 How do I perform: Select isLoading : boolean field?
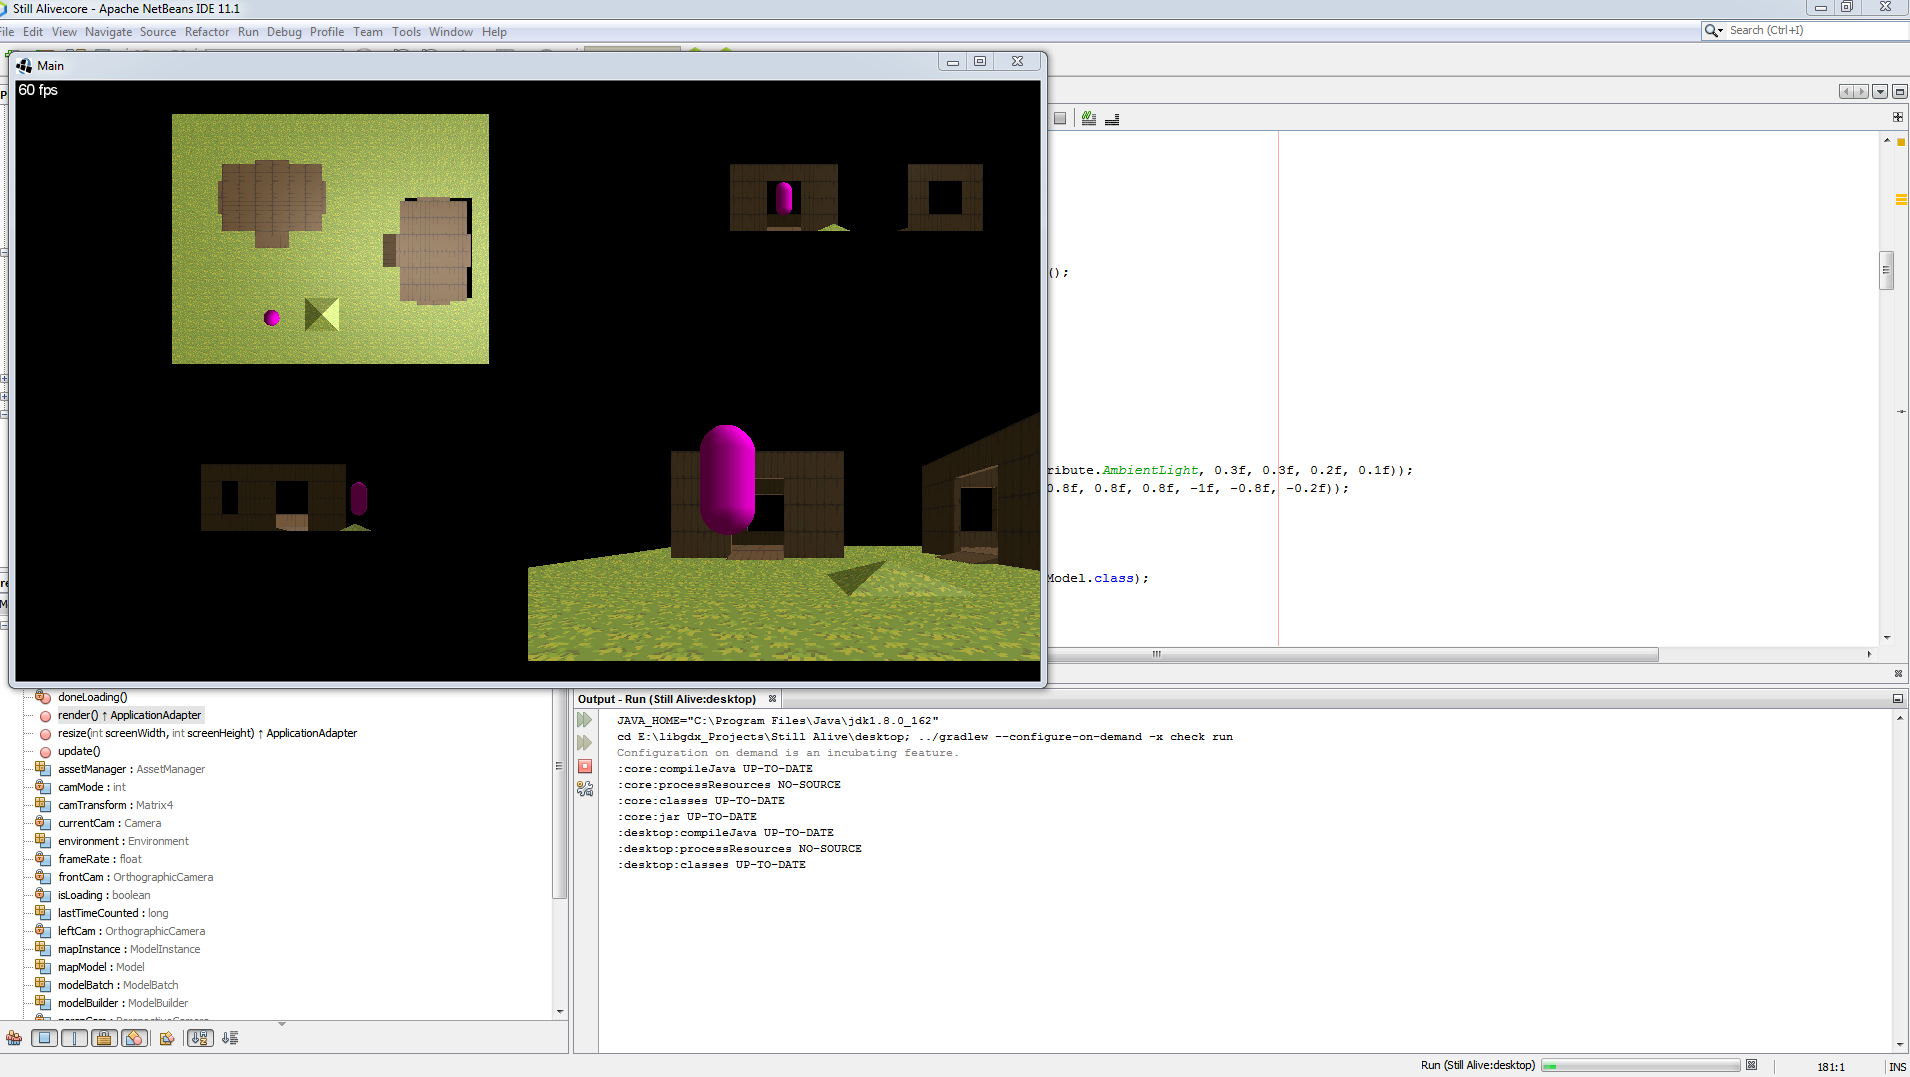coord(104,895)
